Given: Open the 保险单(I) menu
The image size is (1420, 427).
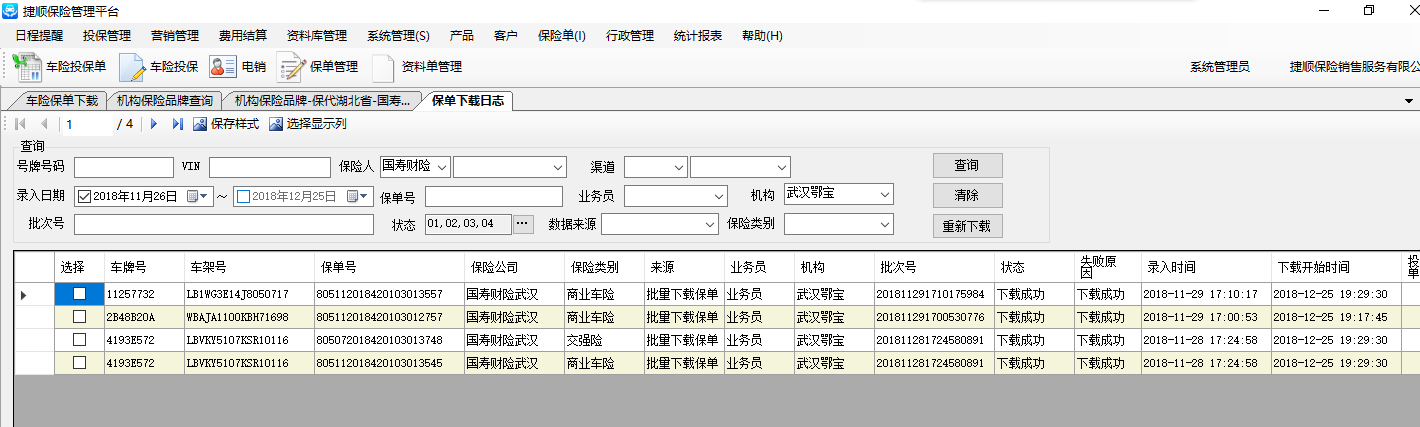Looking at the screenshot, I should (x=562, y=36).
